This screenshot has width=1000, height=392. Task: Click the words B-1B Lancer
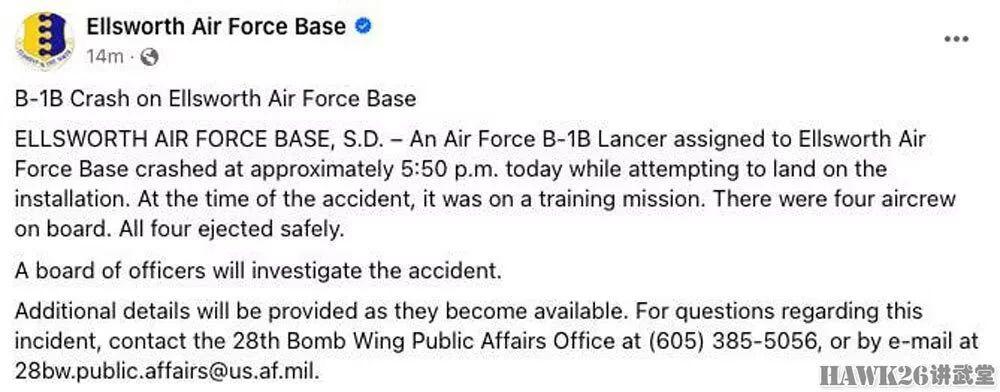[x=645, y=140]
